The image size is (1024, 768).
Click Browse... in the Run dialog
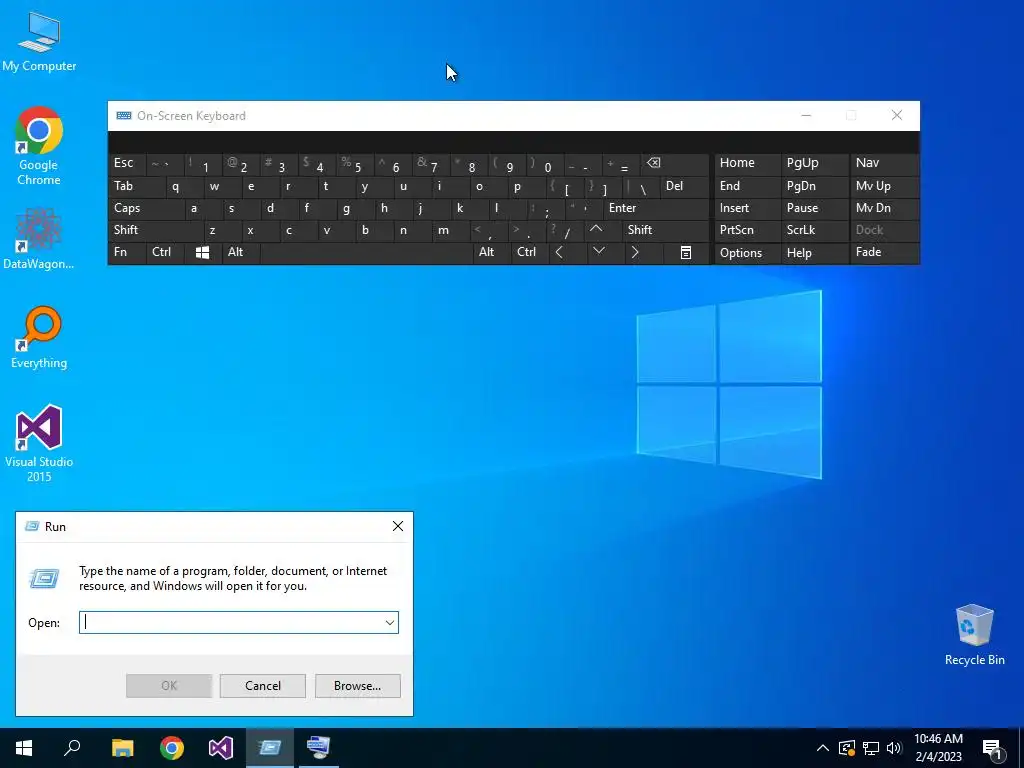[357, 686]
